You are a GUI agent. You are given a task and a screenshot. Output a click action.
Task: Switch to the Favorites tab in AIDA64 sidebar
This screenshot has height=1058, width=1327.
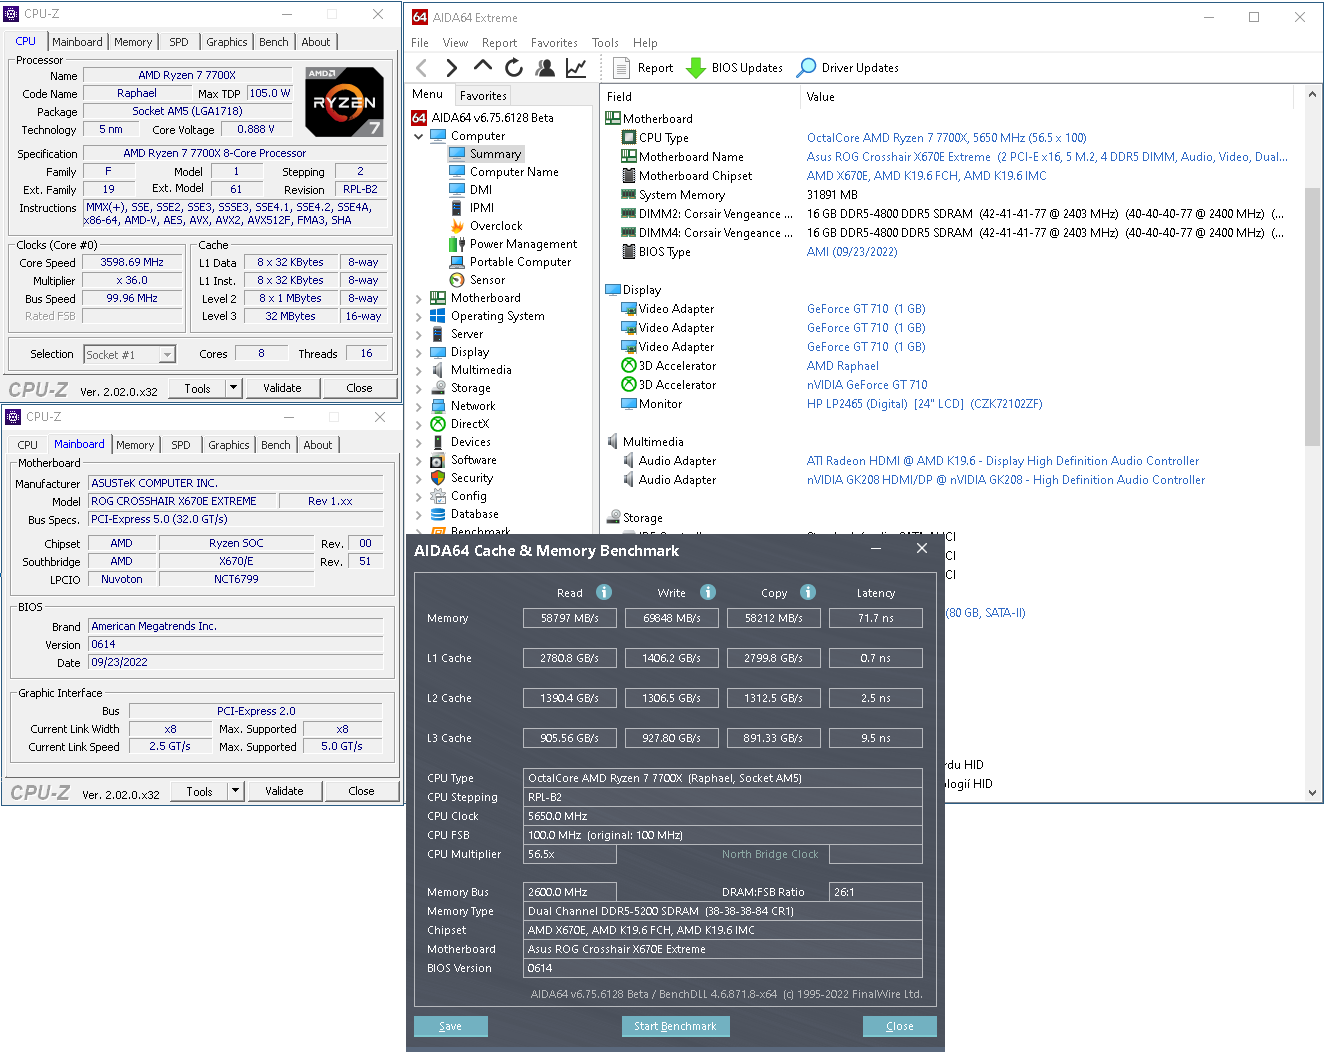click(x=483, y=96)
